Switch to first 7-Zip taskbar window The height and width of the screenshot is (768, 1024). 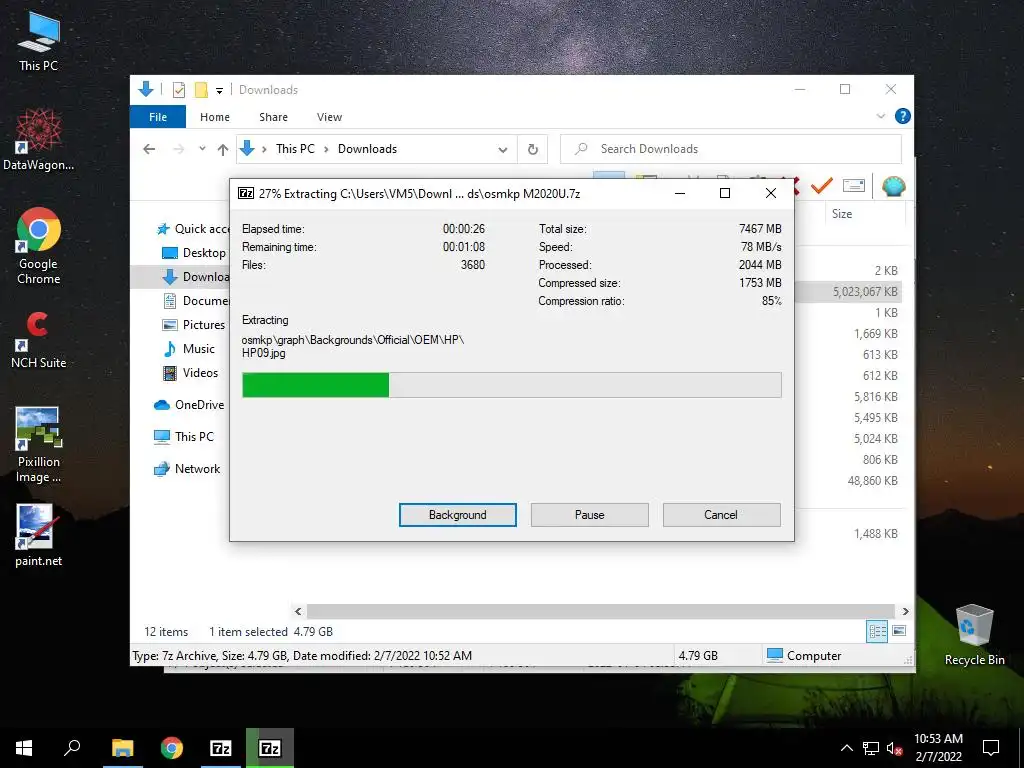tap(221, 748)
